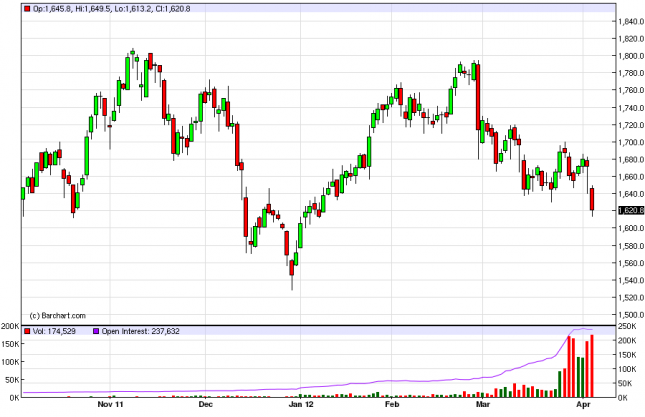Image resolution: width=645 pixels, height=417 pixels.
Task: Click the 'Mar' date axis label
Action: pyautogui.click(x=483, y=404)
